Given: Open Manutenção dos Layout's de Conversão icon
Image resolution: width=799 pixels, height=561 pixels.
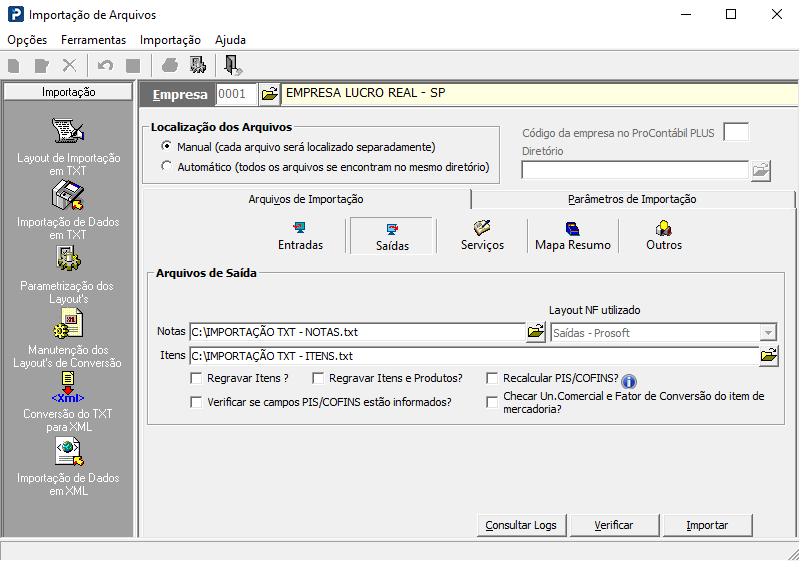Looking at the screenshot, I should 68,323.
